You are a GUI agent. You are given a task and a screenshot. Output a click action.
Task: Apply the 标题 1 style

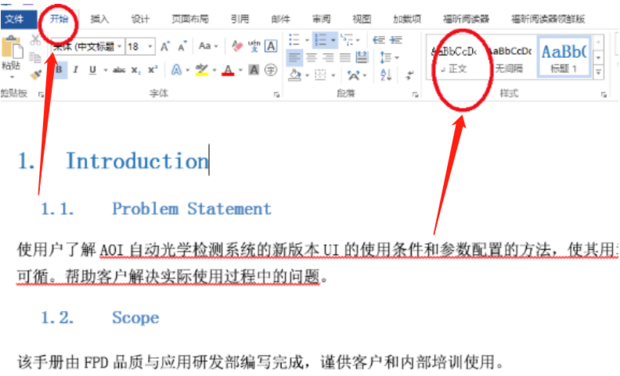pos(564,57)
